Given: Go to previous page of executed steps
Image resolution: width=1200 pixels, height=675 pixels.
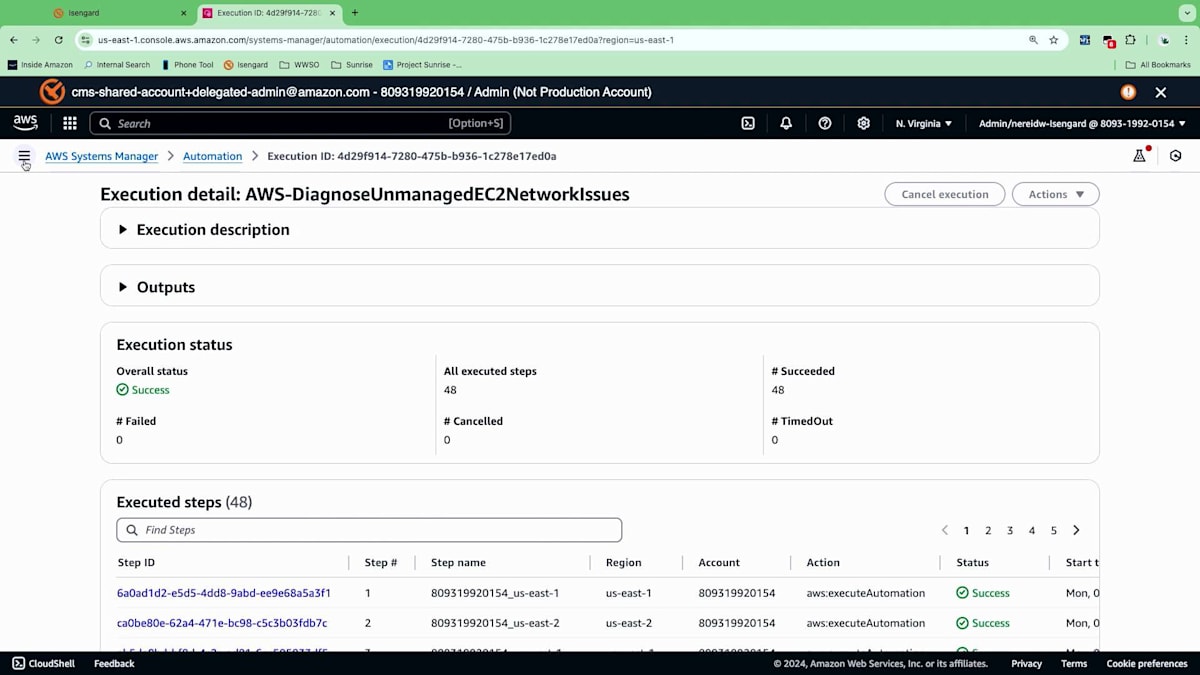Looking at the screenshot, I should 944,530.
